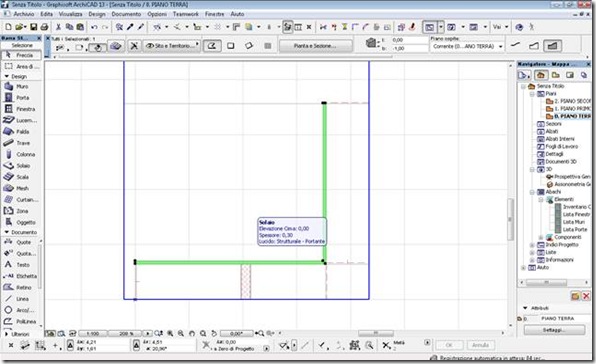
Task: Collapse the Attributi section in Navigator
Action: pos(525,308)
